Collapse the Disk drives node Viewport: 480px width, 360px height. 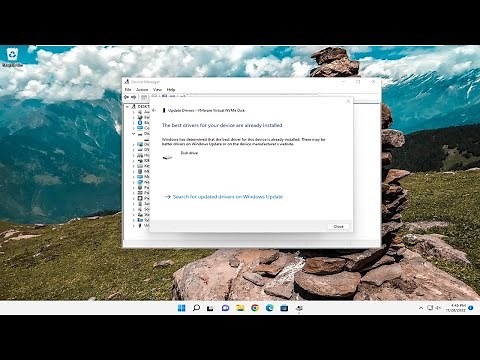134,134
